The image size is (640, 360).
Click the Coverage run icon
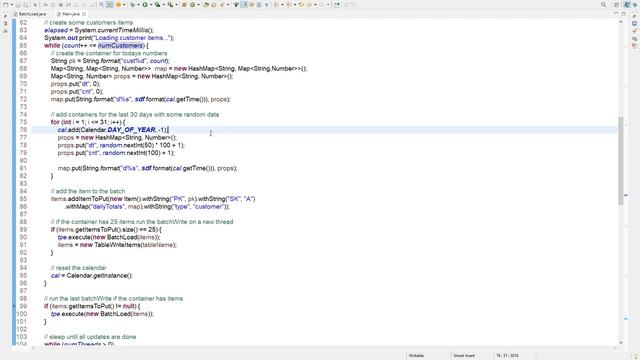point(157,4)
